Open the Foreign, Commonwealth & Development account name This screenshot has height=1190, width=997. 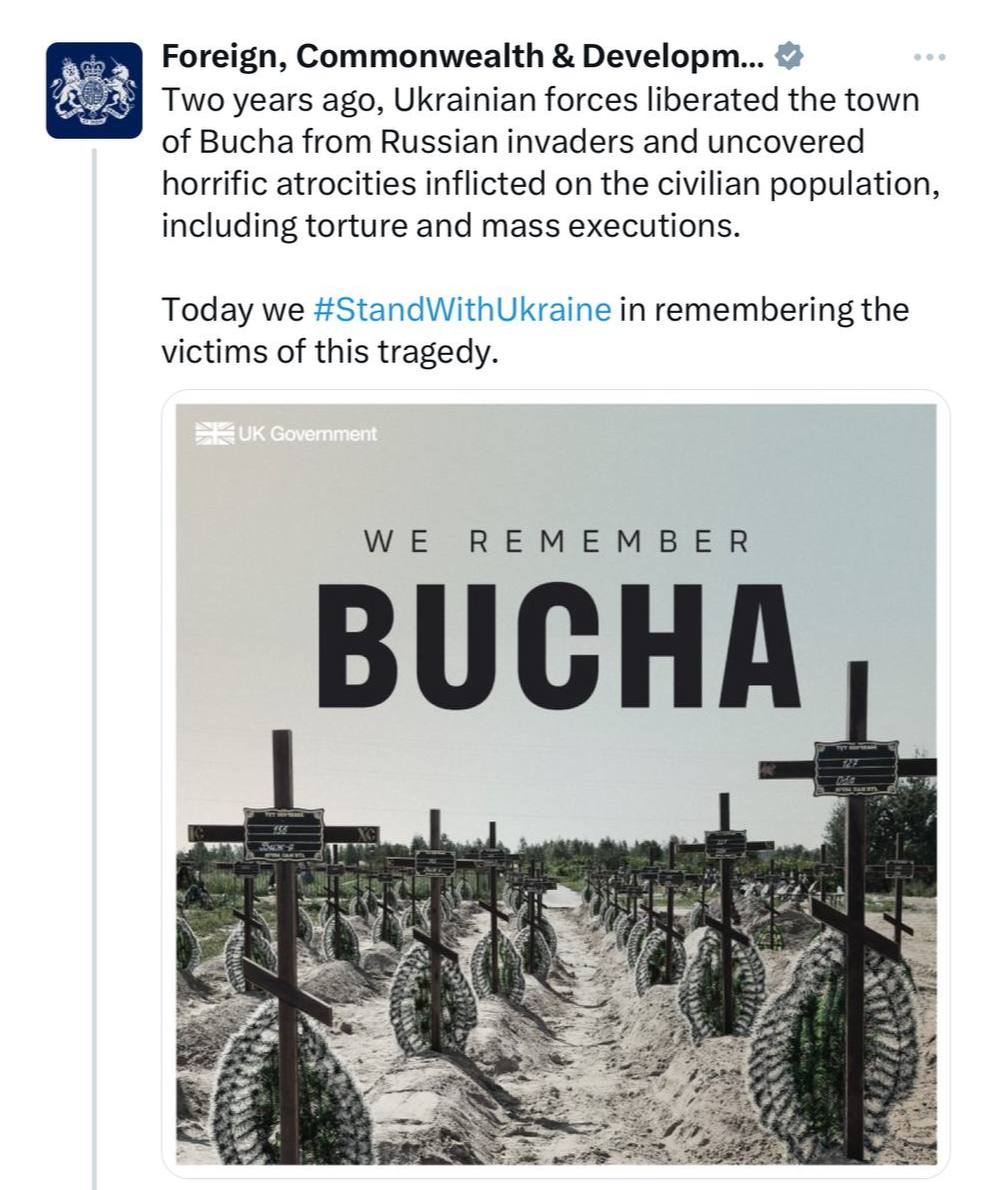[x=462, y=57]
